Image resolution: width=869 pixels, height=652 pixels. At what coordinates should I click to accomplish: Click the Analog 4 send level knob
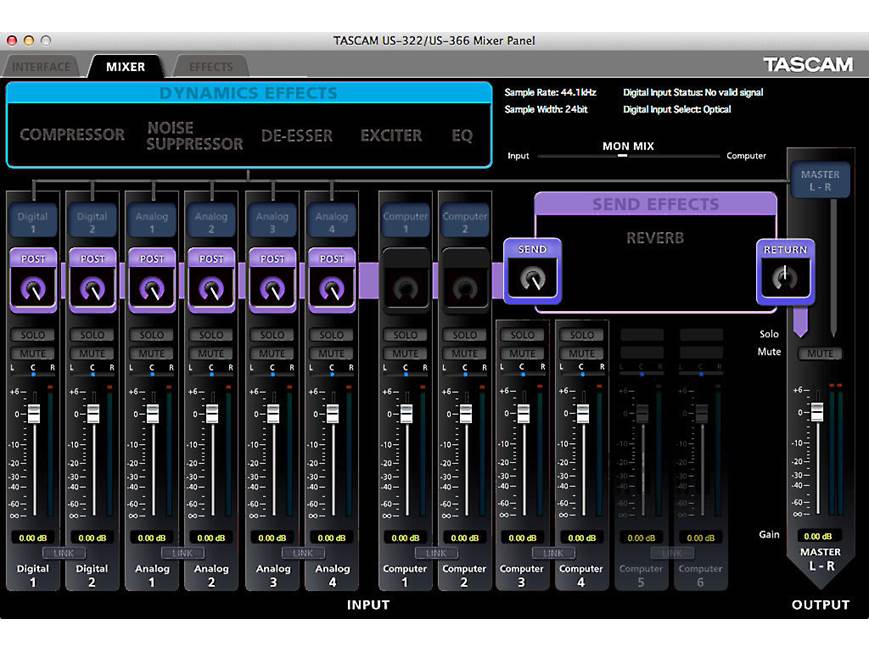click(x=332, y=290)
